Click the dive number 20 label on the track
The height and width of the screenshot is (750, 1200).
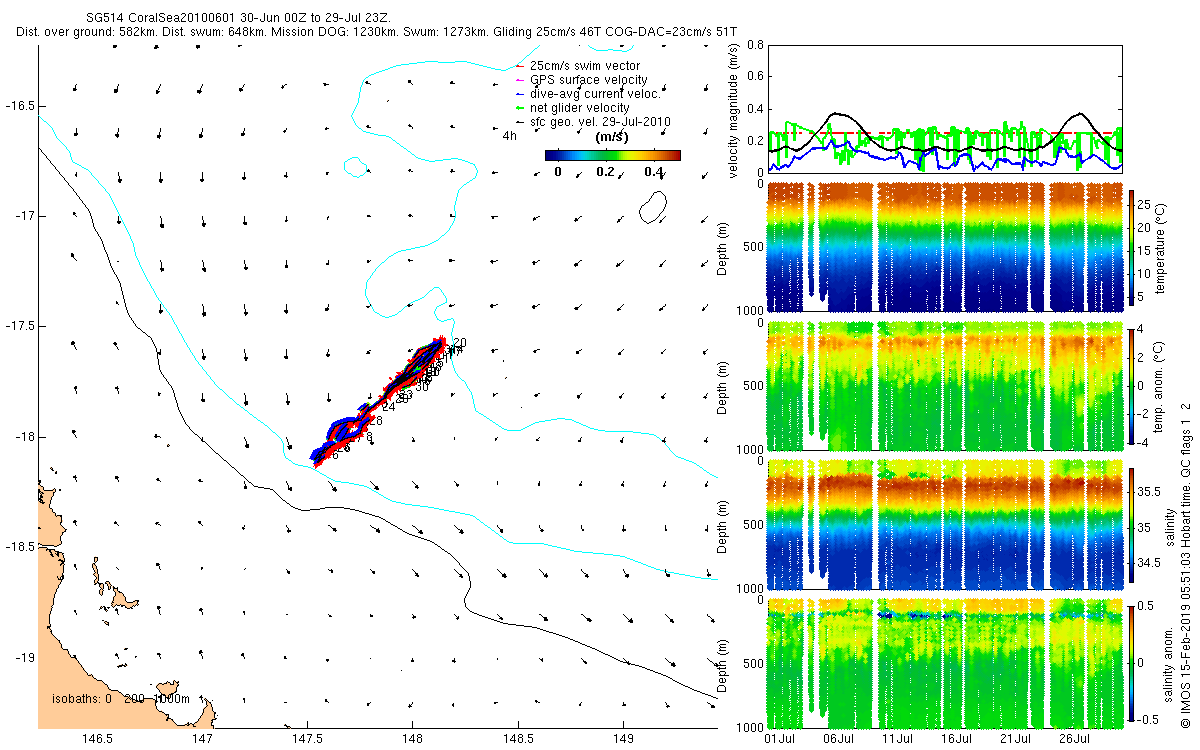(x=460, y=344)
